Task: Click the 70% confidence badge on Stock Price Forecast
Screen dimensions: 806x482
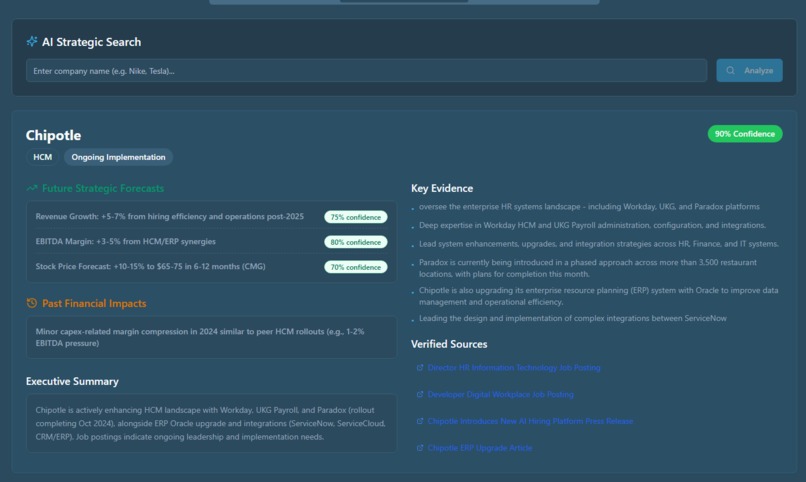Action: point(356,267)
